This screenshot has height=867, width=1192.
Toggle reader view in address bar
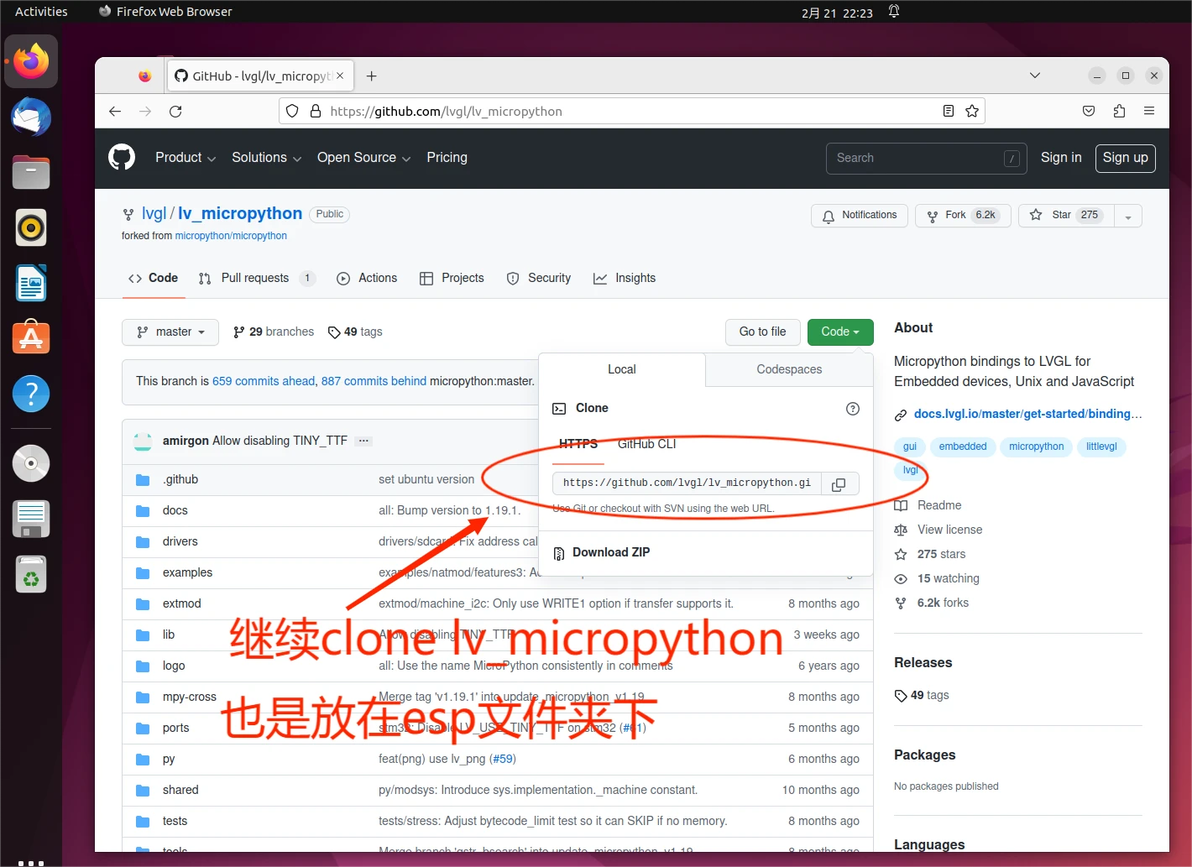click(948, 111)
